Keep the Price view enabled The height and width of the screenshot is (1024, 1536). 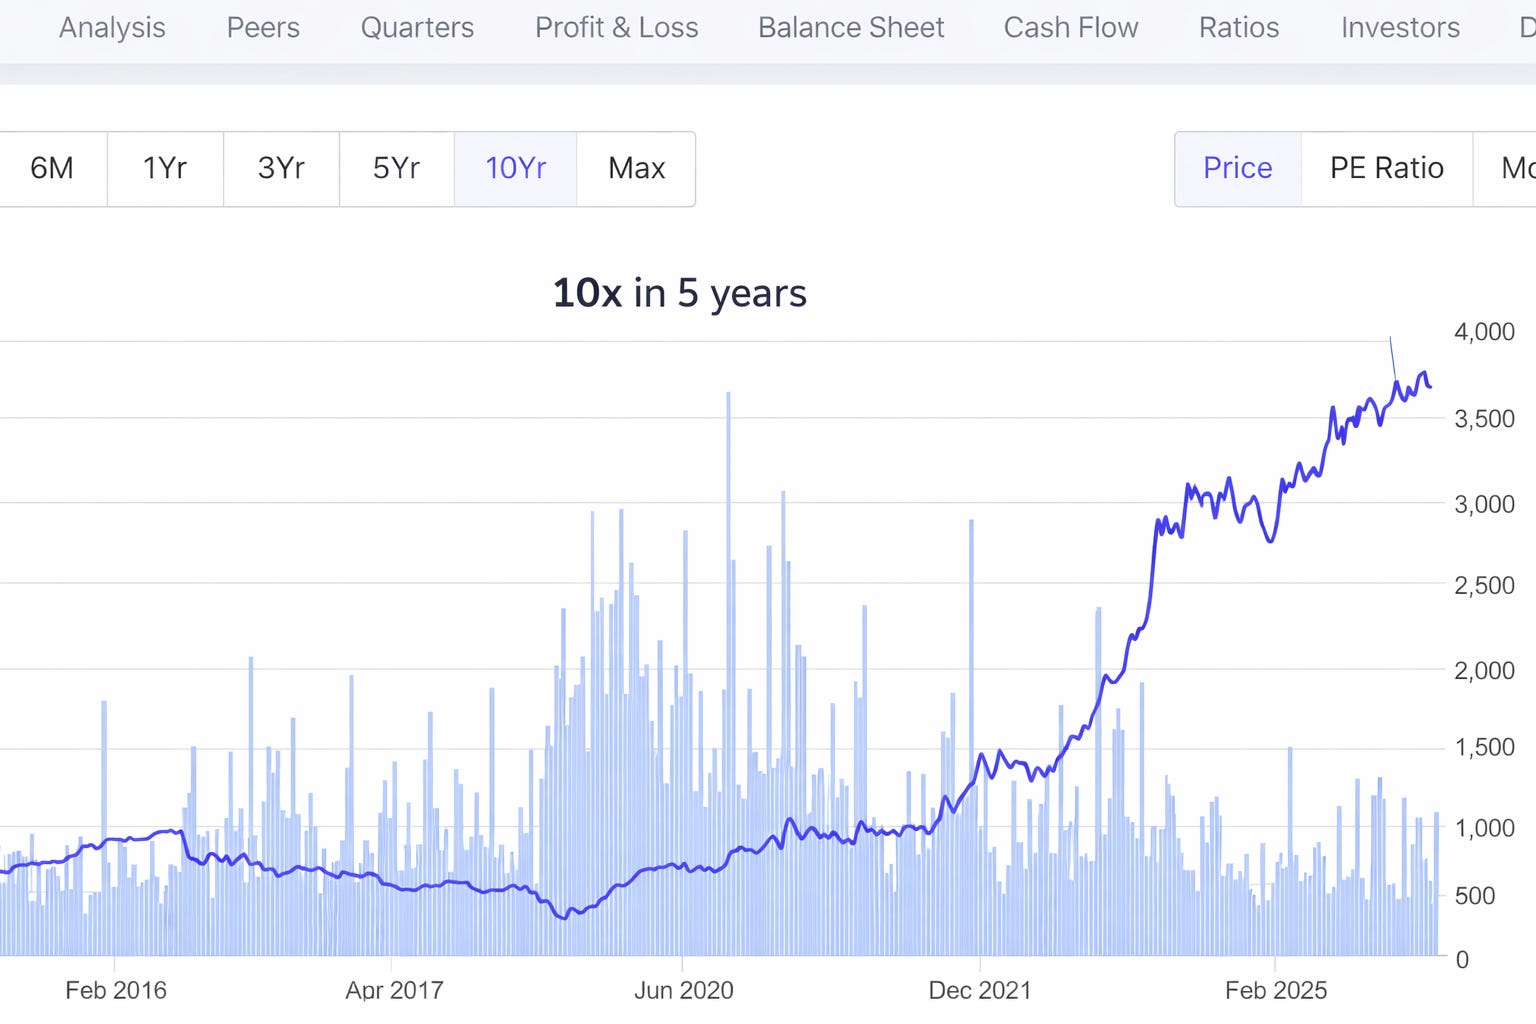[1238, 169]
